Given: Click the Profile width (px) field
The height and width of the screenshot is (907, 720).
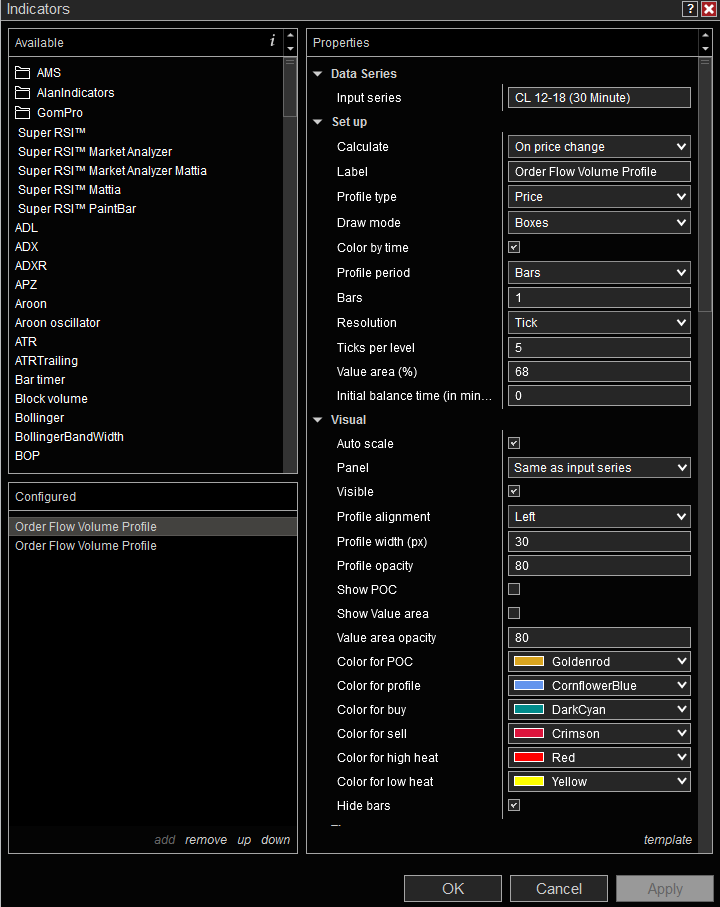Looking at the screenshot, I should point(599,541).
